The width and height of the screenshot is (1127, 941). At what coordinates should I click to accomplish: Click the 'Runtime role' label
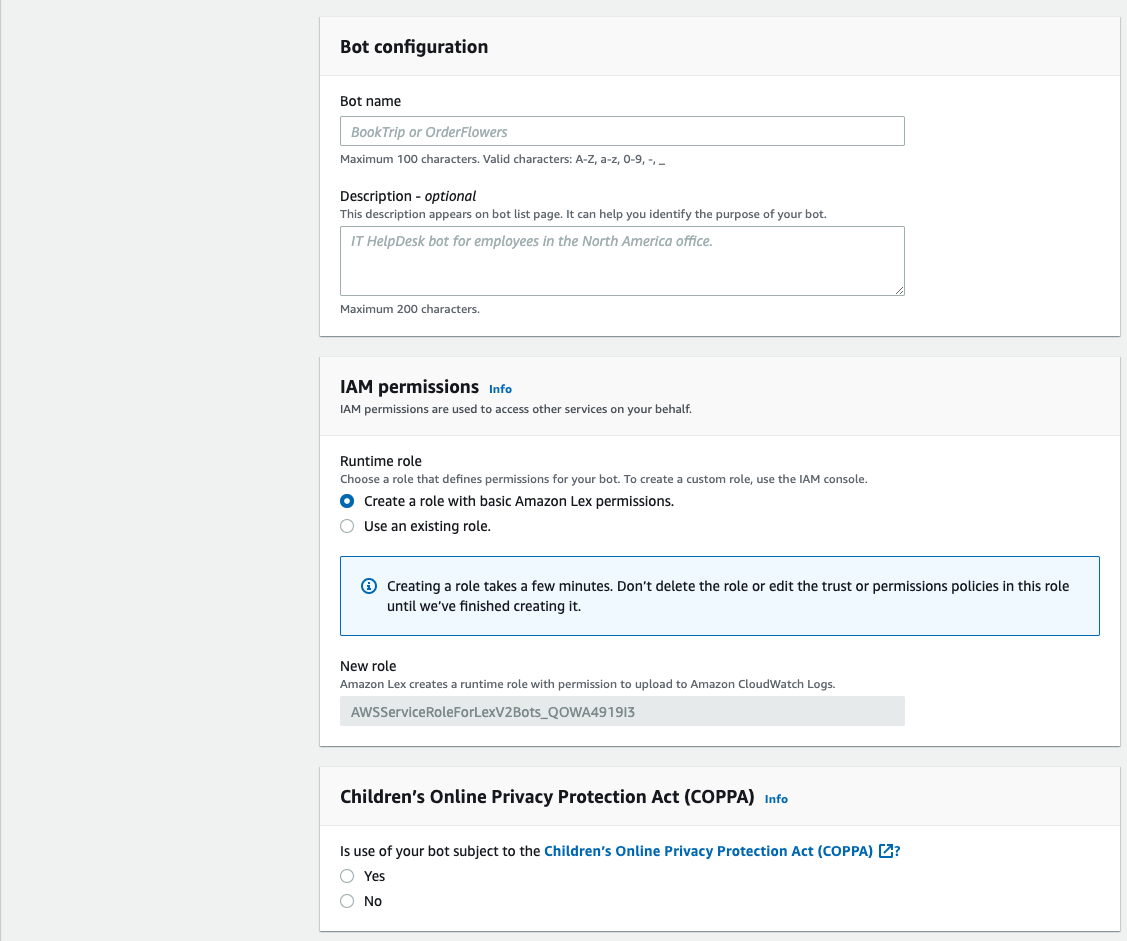tap(381, 461)
